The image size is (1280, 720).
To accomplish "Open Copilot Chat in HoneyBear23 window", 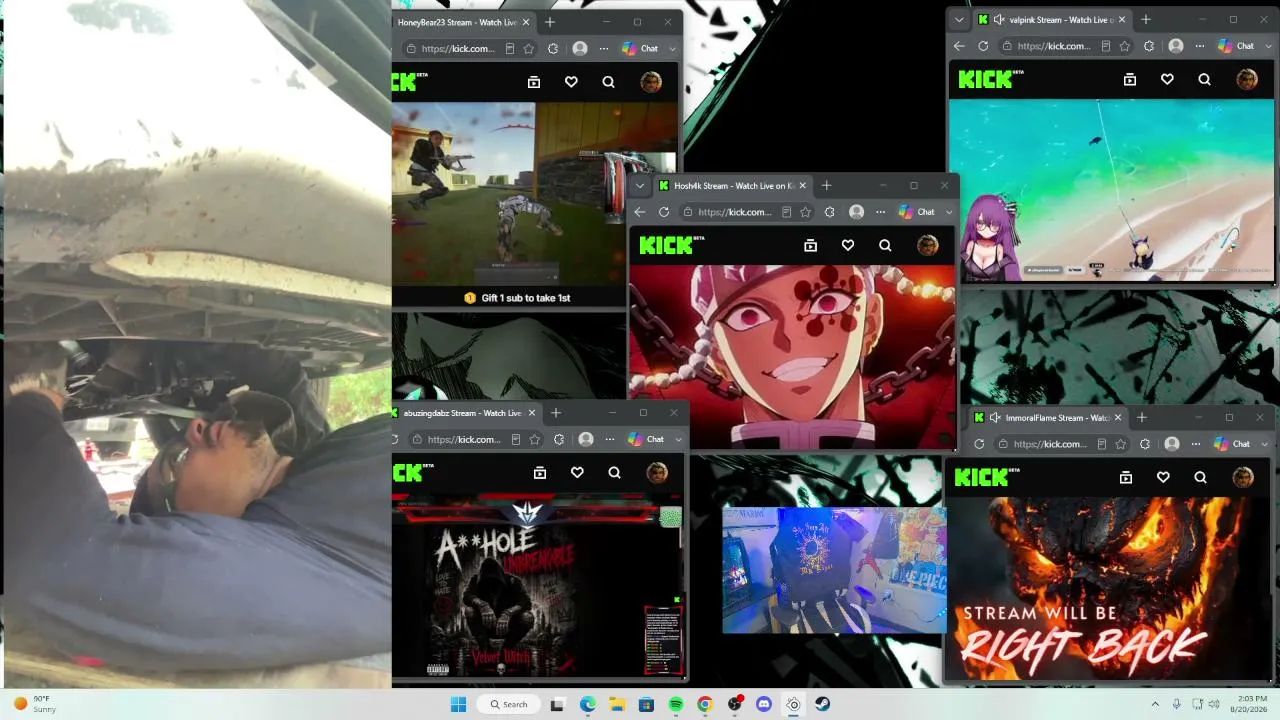I will click(640, 48).
